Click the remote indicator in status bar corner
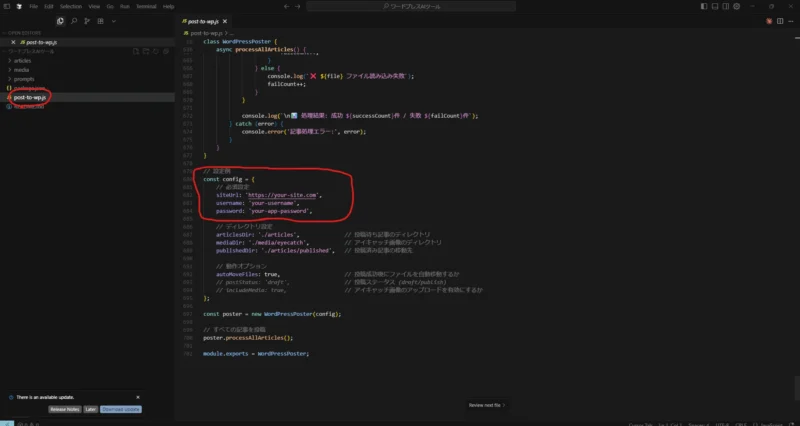The height and width of the screenshot is (426, 800). point(7,423)
